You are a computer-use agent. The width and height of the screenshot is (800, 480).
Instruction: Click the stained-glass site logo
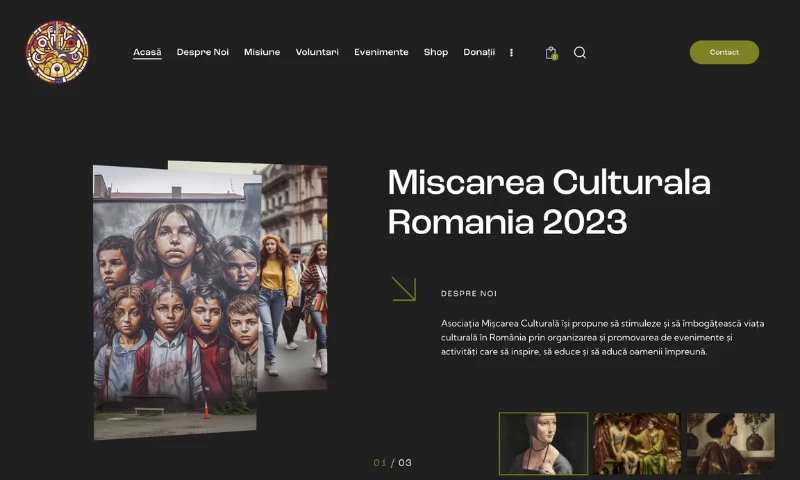click(57, 52)
